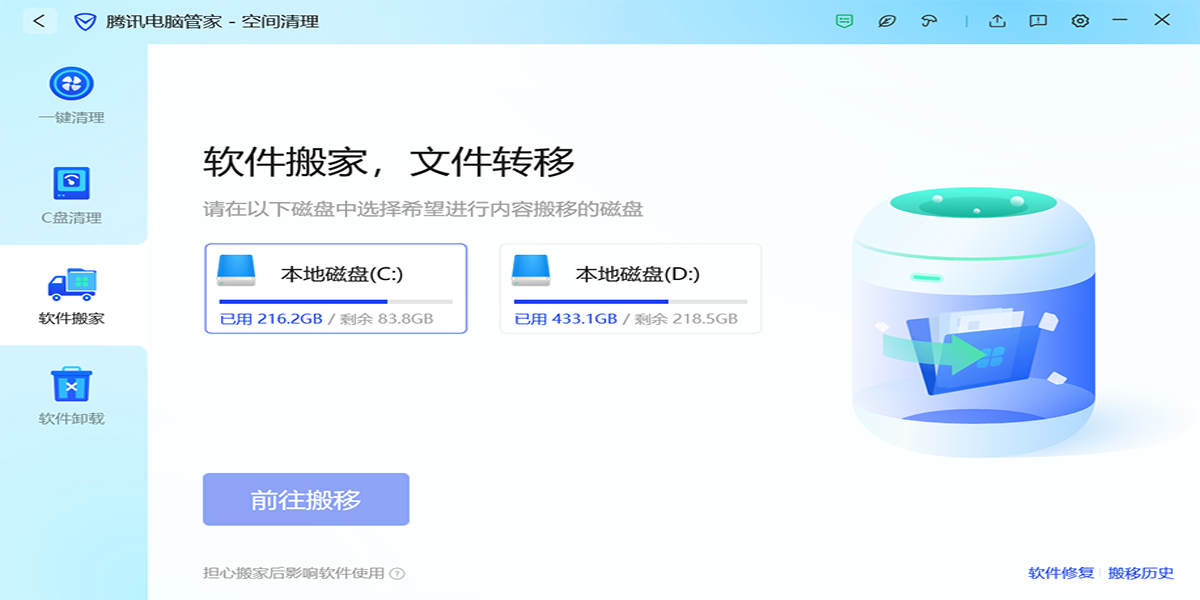Click the 担心搬家后影响软件使用 text

294,573
